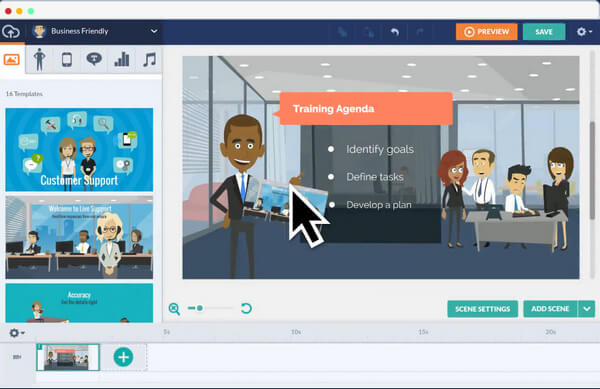600x389 pixels.
Task: Click the canvas vertical scrollbar
Action: (x=592, y=170)
